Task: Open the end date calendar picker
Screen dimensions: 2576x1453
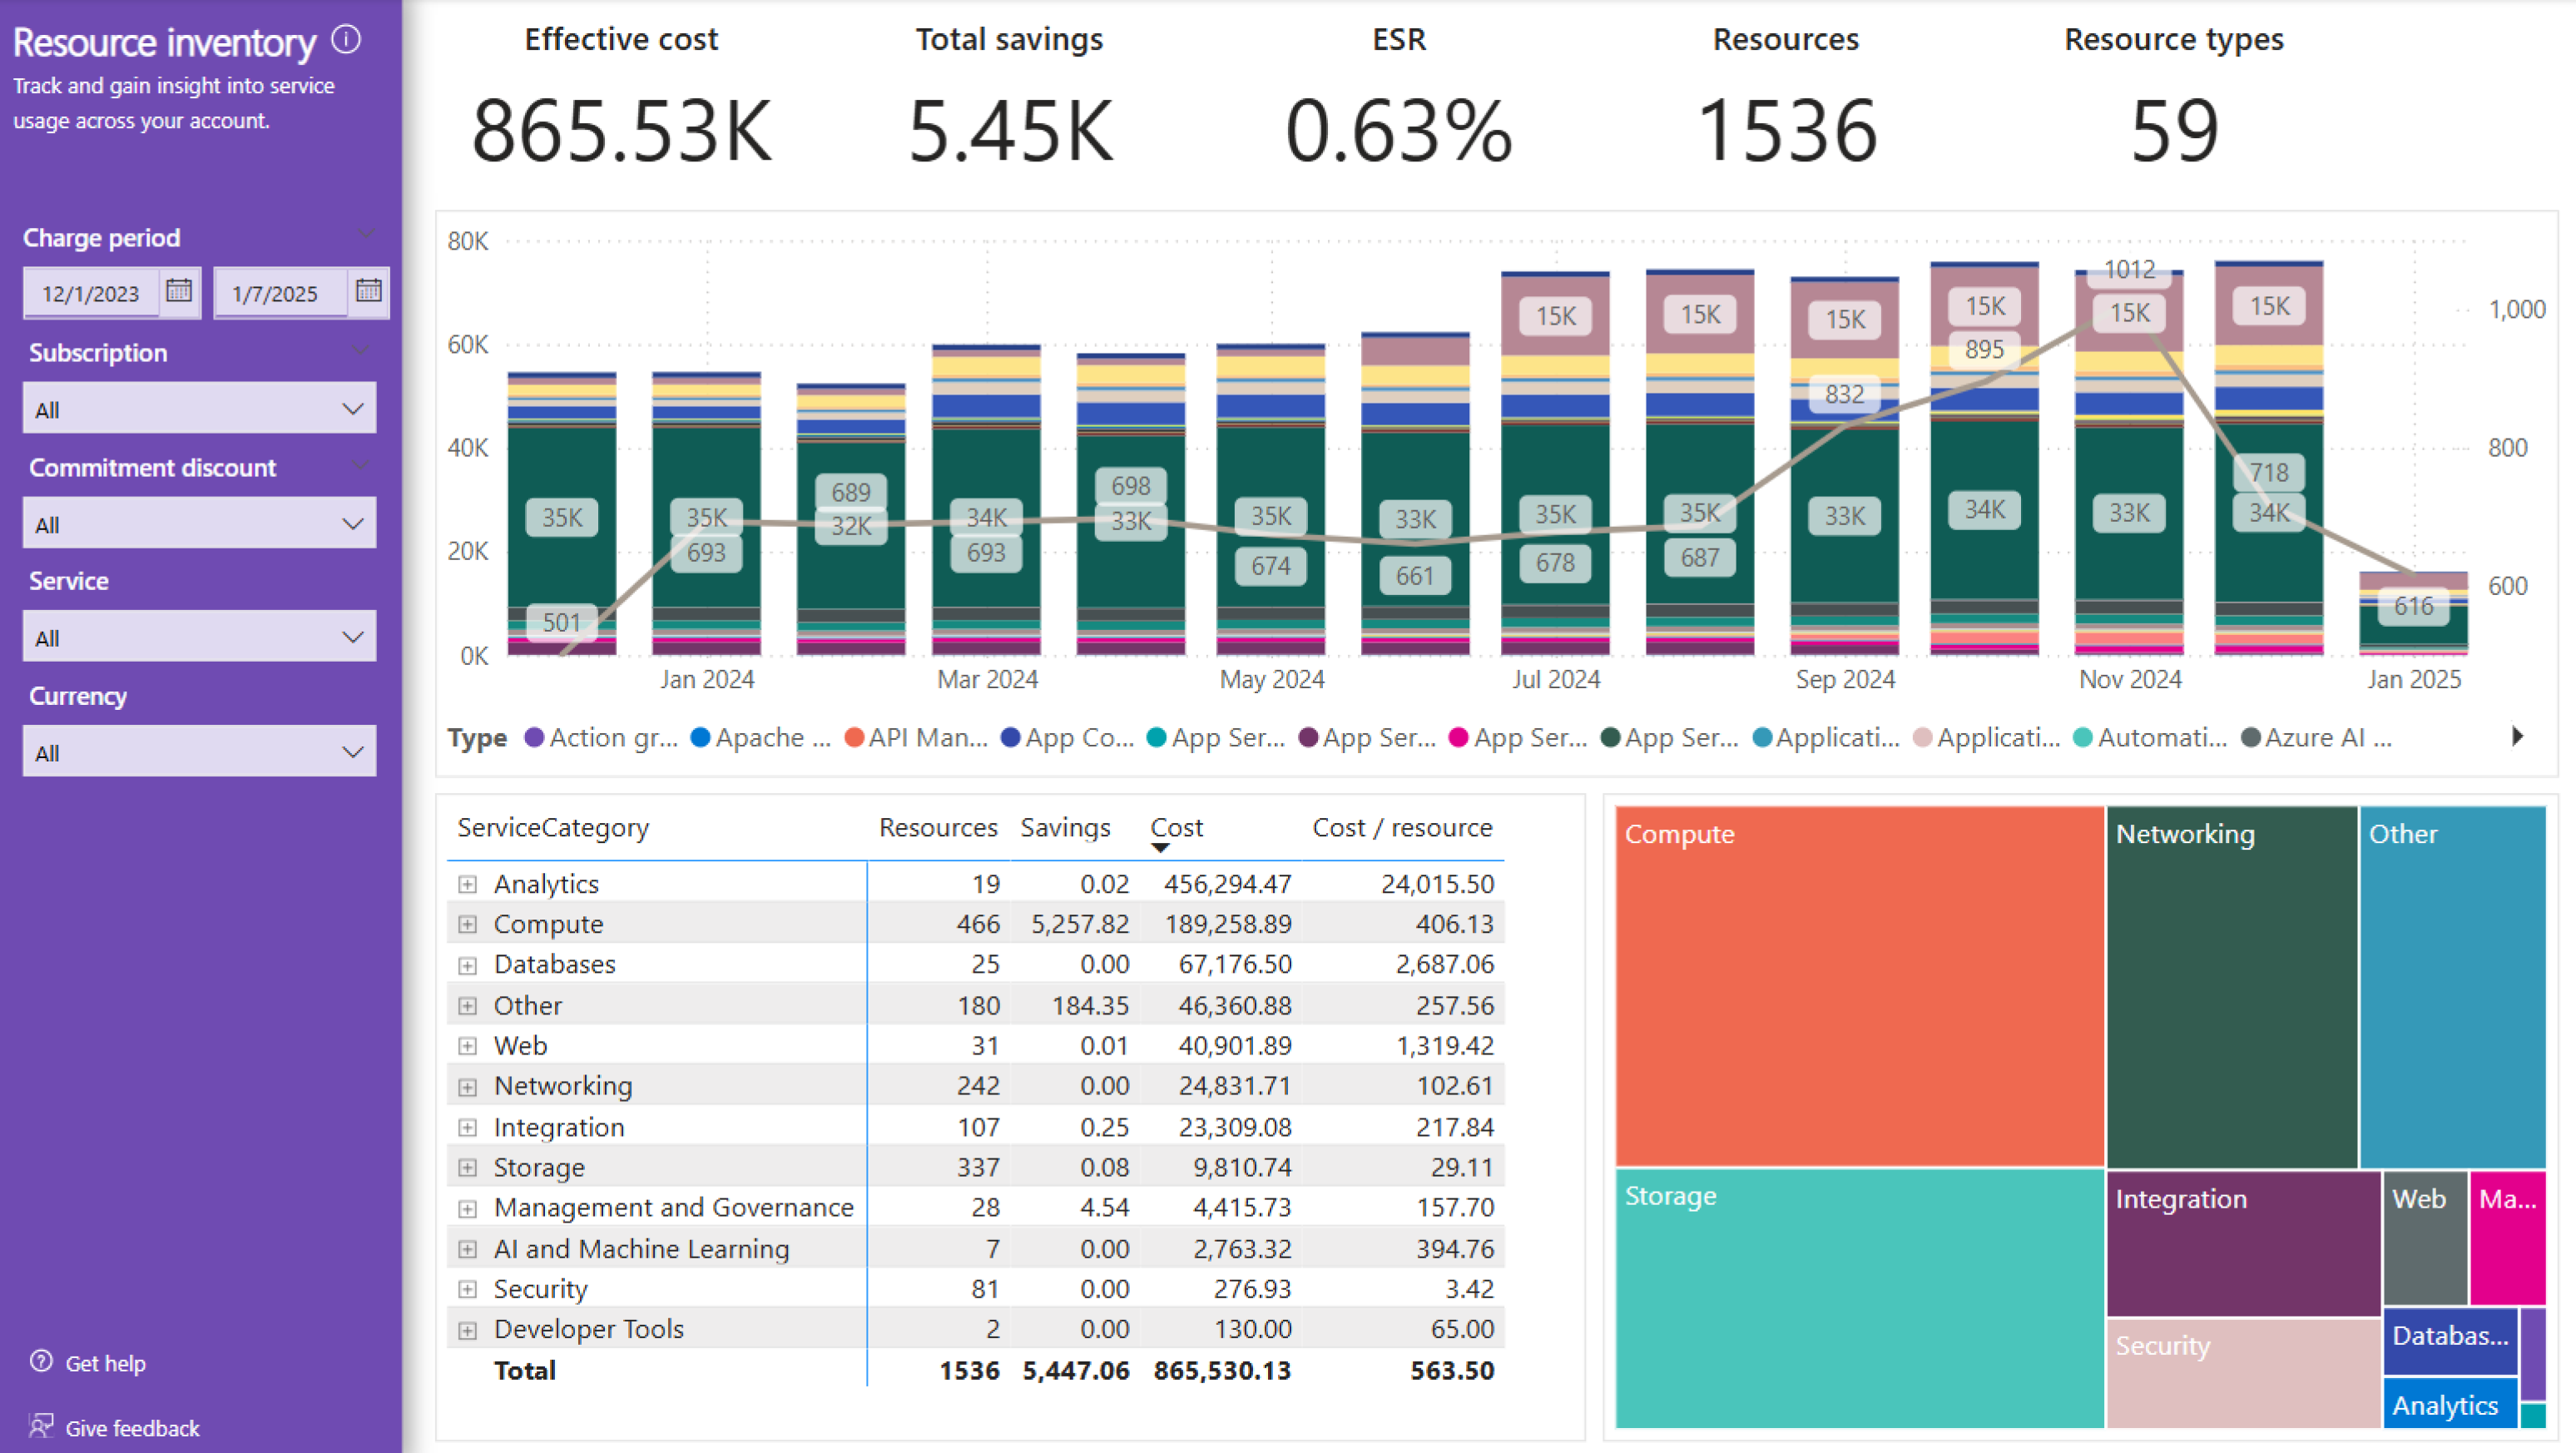Action: click(x=368, y=291)
